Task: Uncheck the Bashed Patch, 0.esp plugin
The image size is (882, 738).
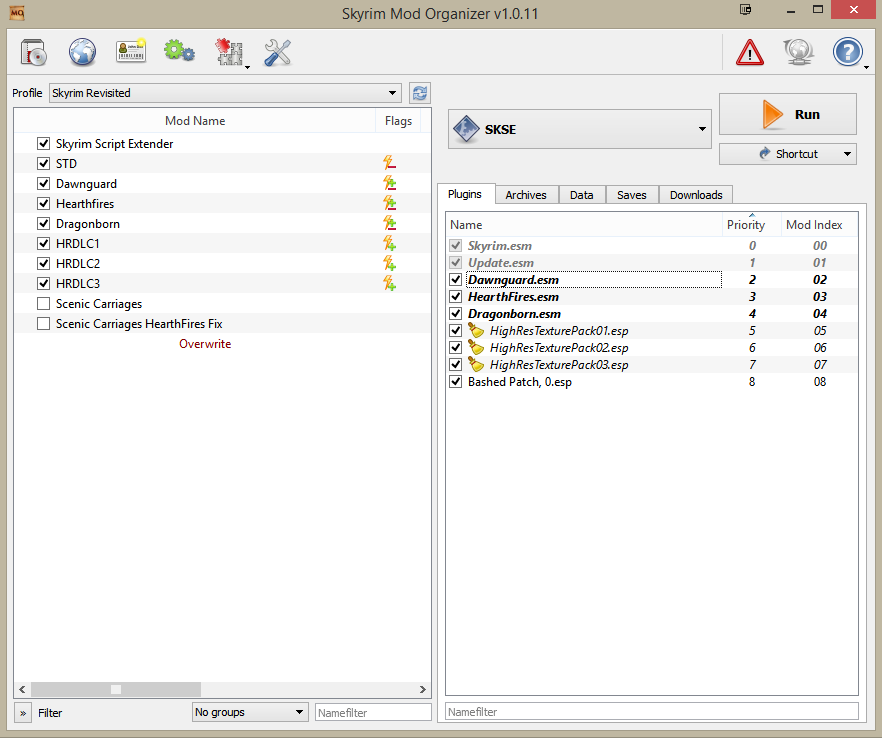Action: coord(456,381)
